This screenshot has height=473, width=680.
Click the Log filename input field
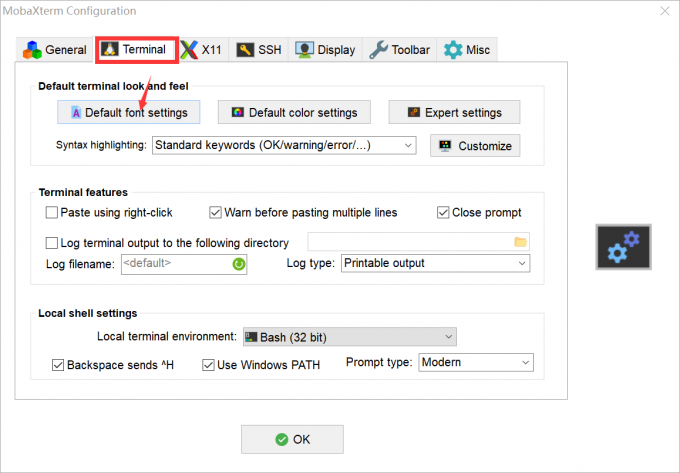pos(184,264)
